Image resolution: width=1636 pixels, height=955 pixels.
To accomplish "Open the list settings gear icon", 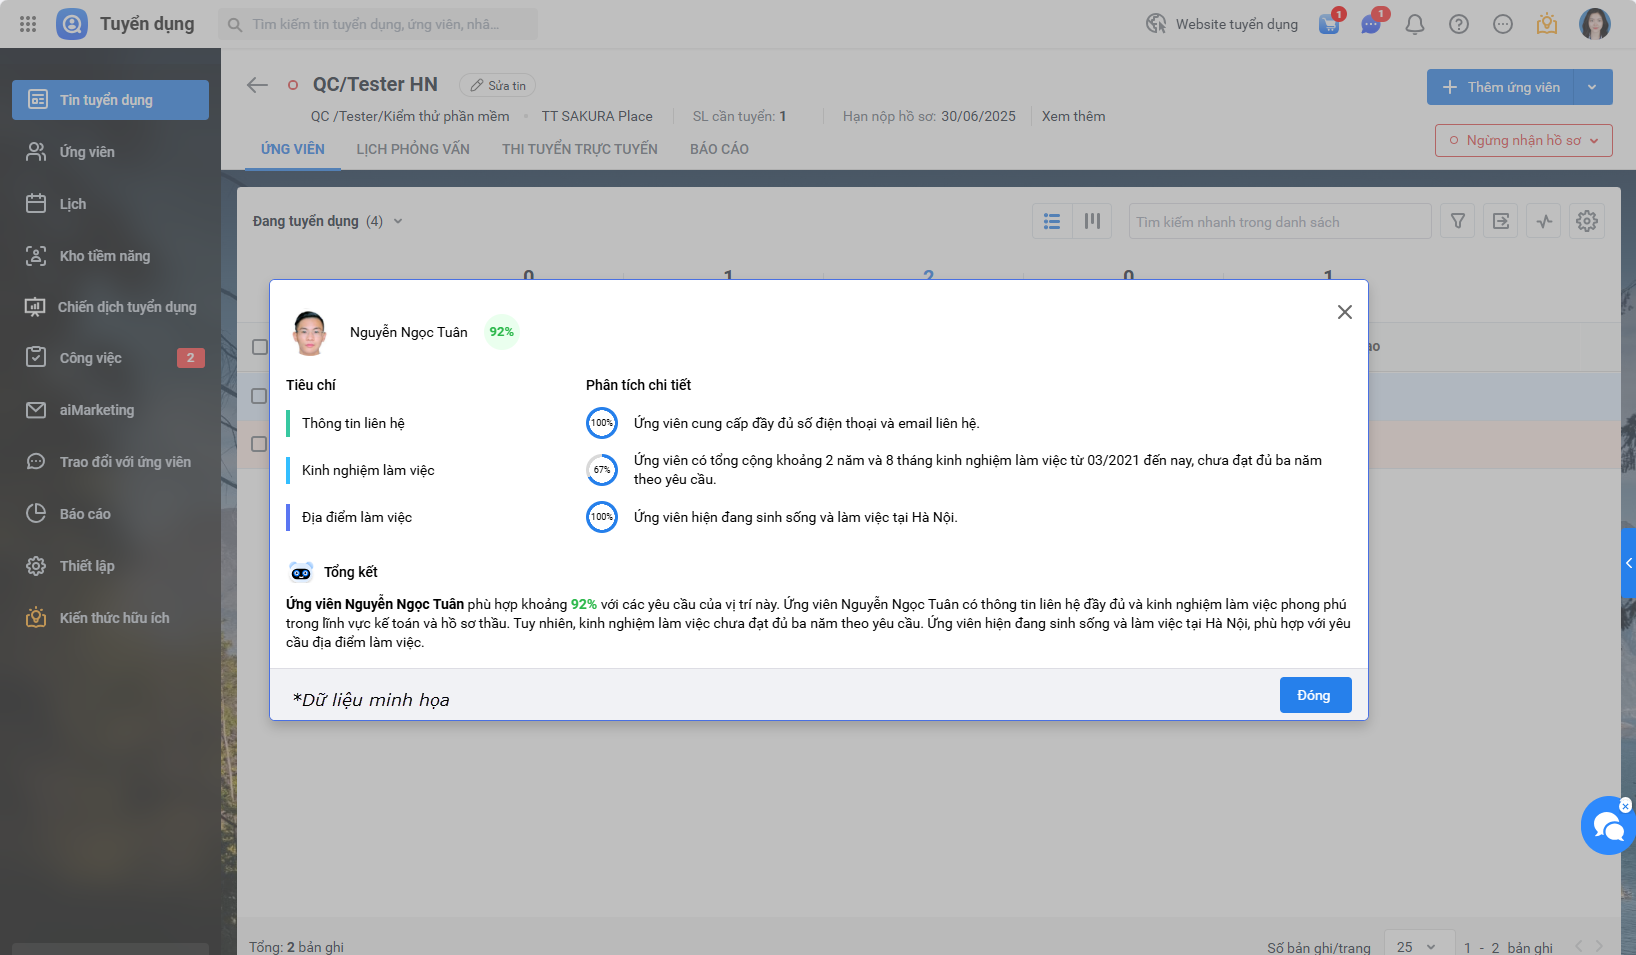I will (1586, 221).
